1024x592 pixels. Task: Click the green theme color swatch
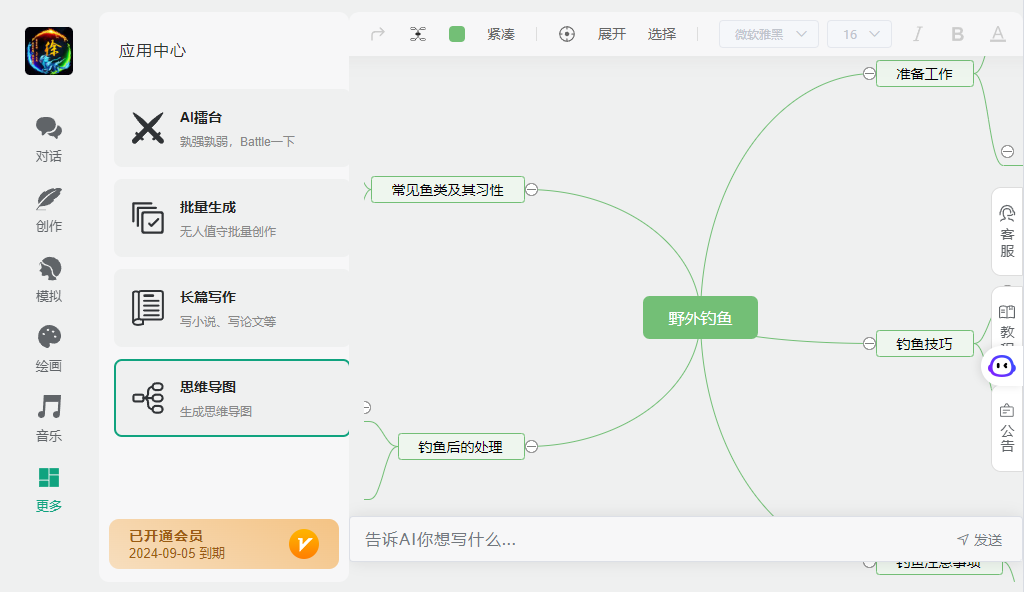(457, 34)
